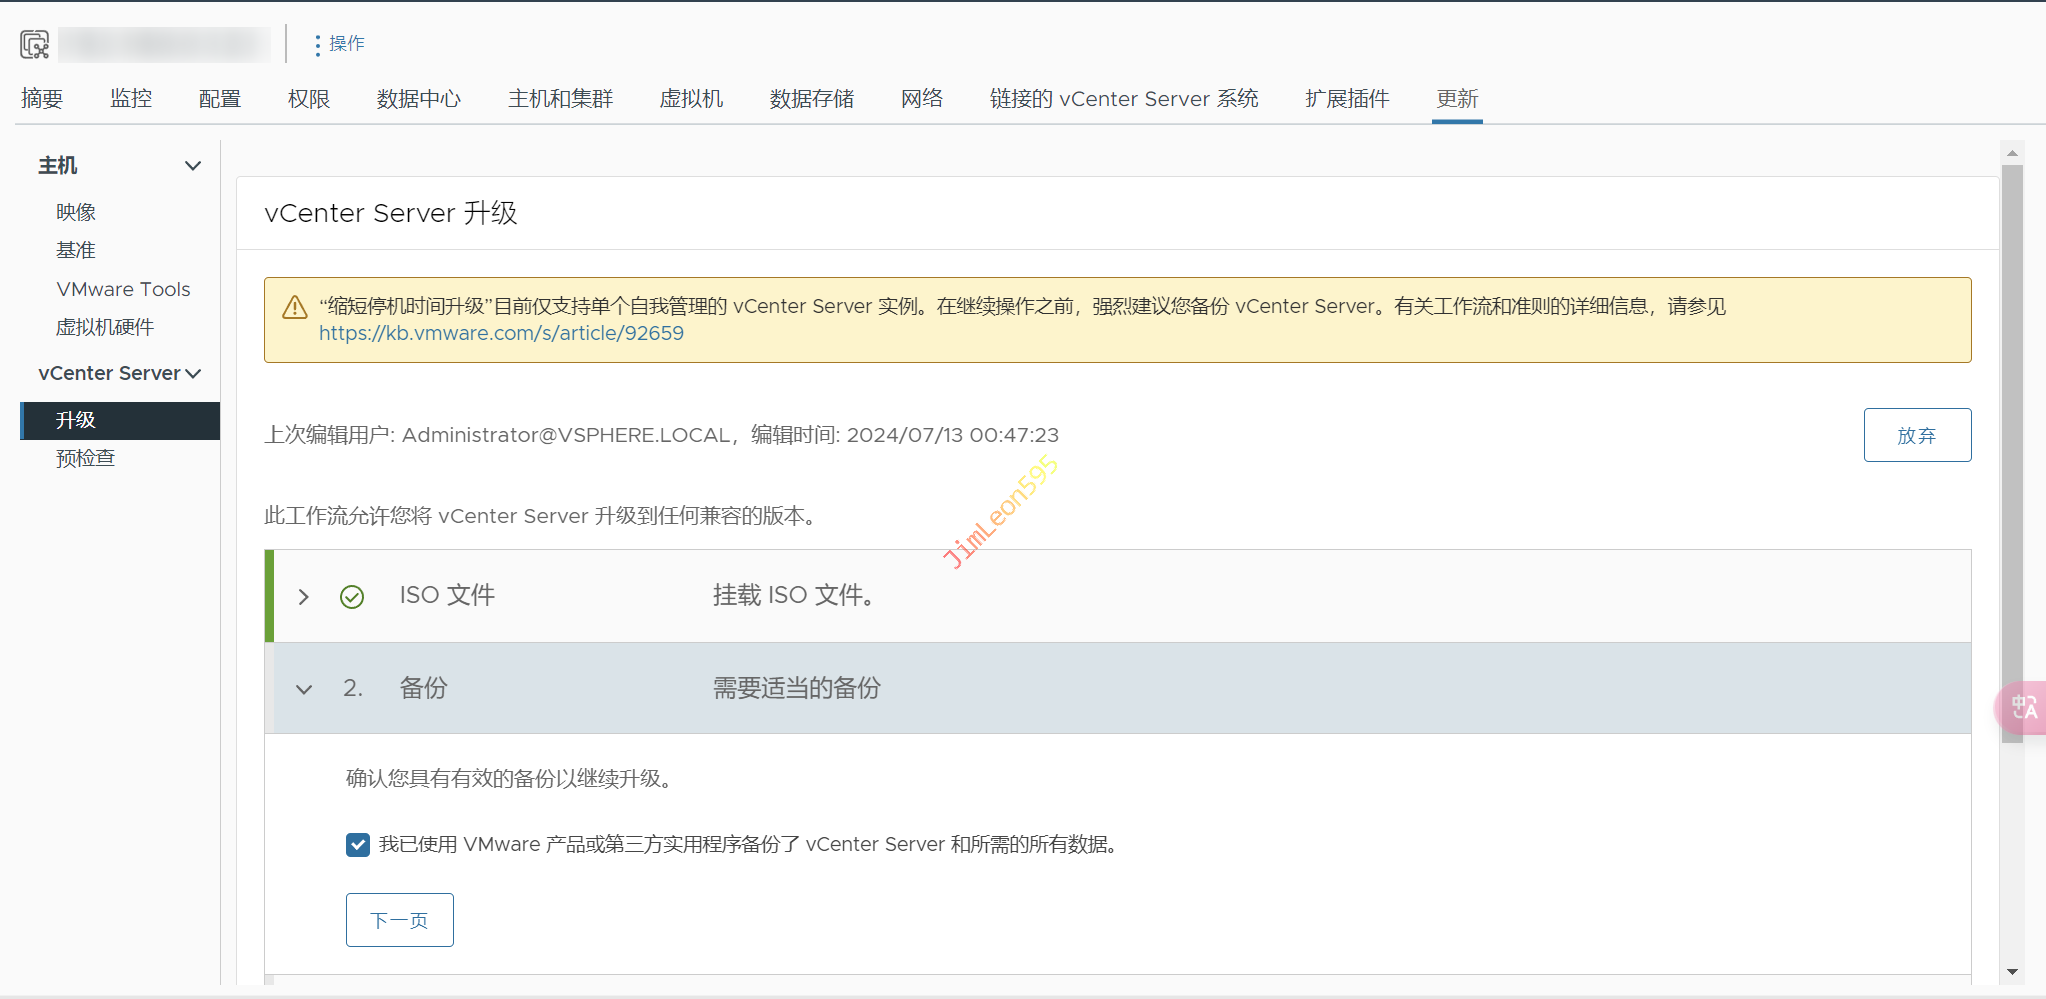Click the vCenter Server object icon
The height and width of the screenshot is (999, 2046).
tap(35, 44)
